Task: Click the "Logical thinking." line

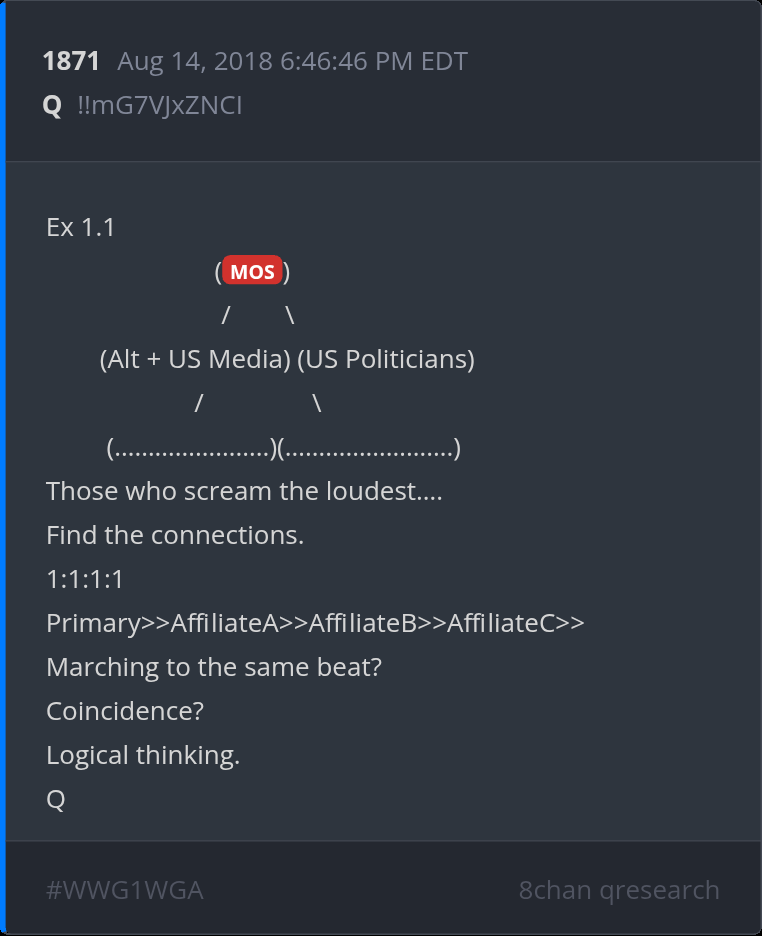Action: [x=143, y=755]
